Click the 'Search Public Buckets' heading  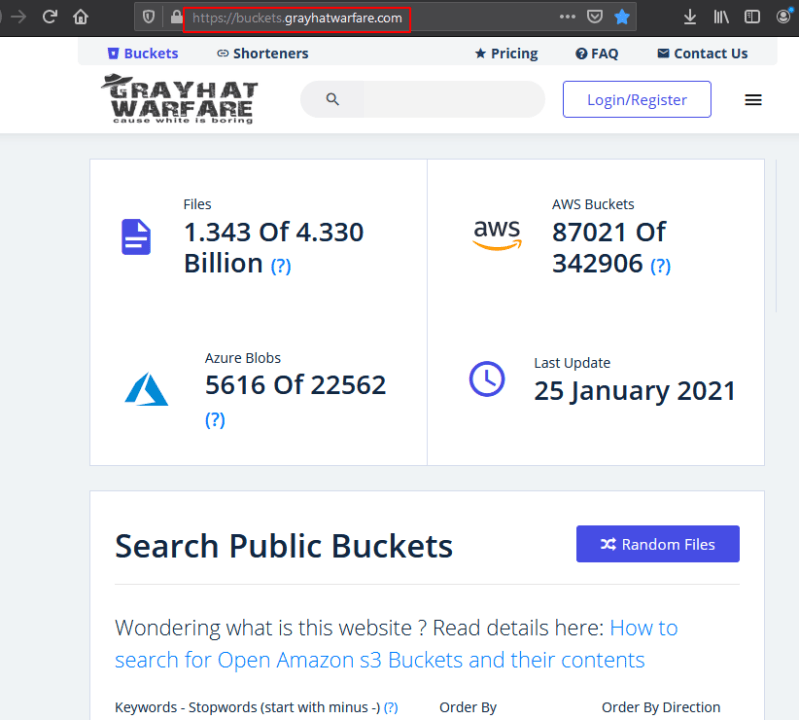click(x=284, y=546)
